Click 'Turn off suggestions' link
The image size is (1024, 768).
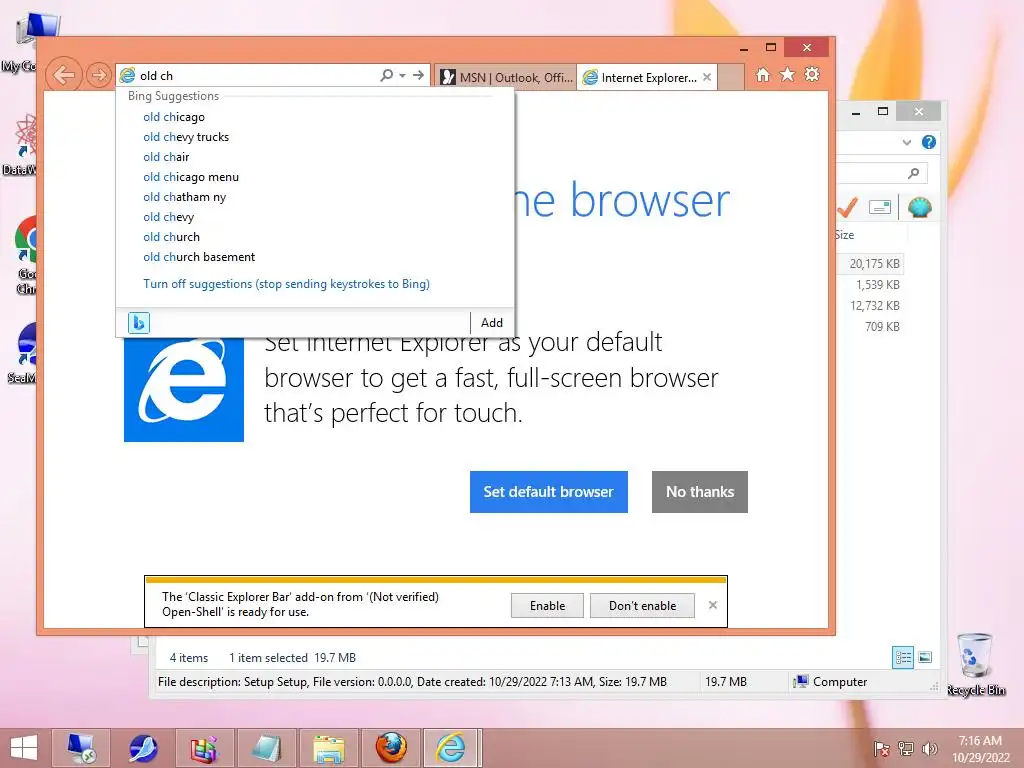click(x=286, y=284)
